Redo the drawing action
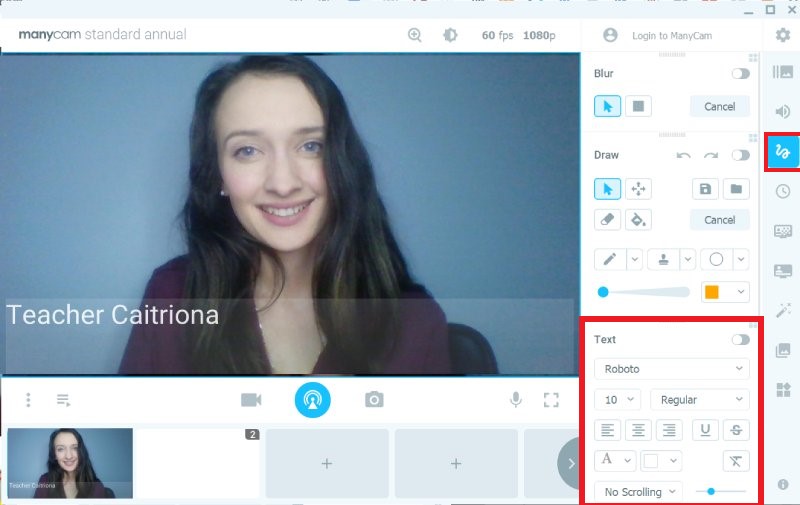 [x=711, y=155]
